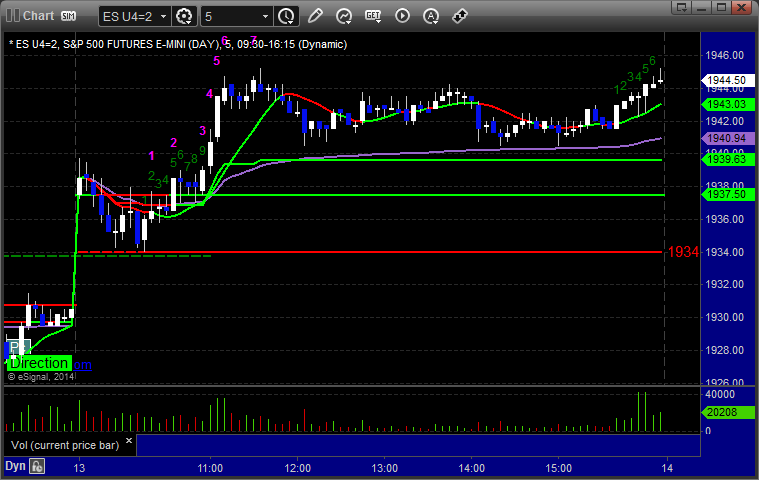This screenshot has height=480, width=759.
Task: Click the 1943.03 green price label
Action: pos(728,105)
